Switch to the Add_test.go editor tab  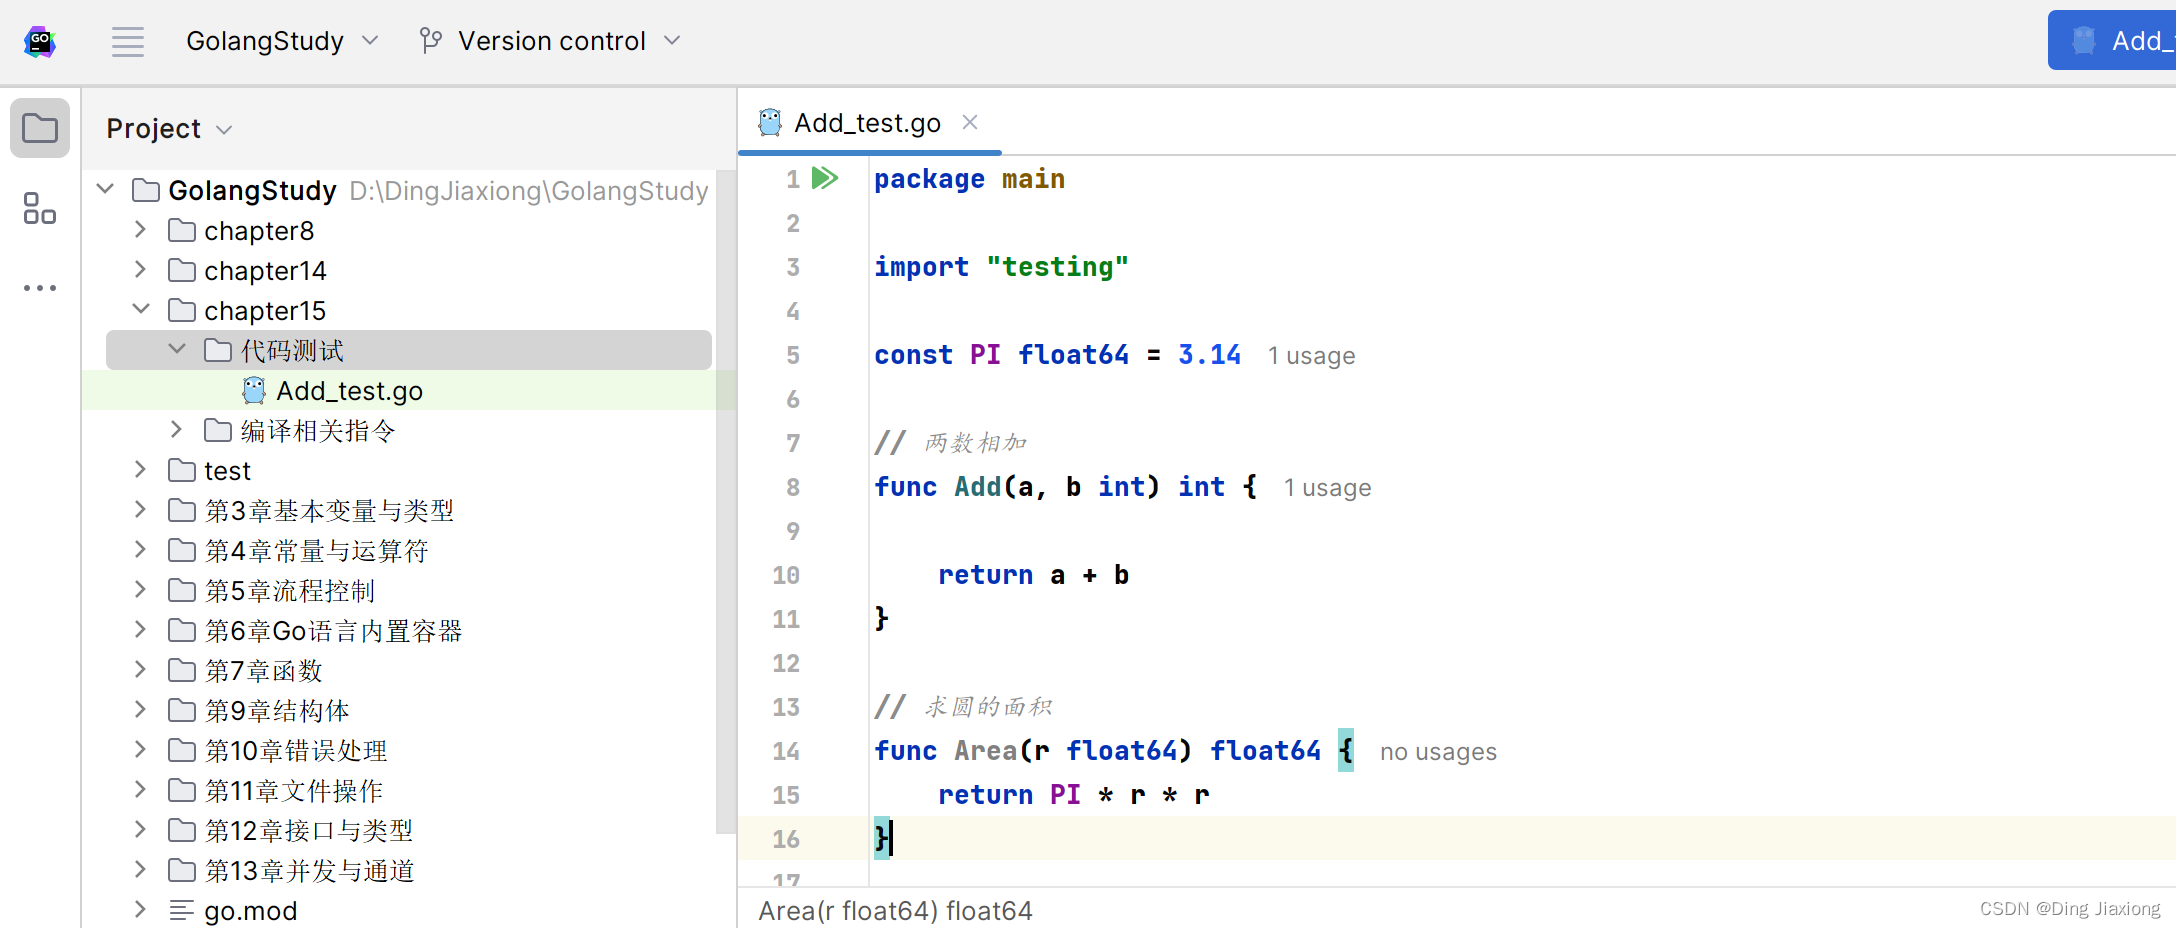point(867,123)
